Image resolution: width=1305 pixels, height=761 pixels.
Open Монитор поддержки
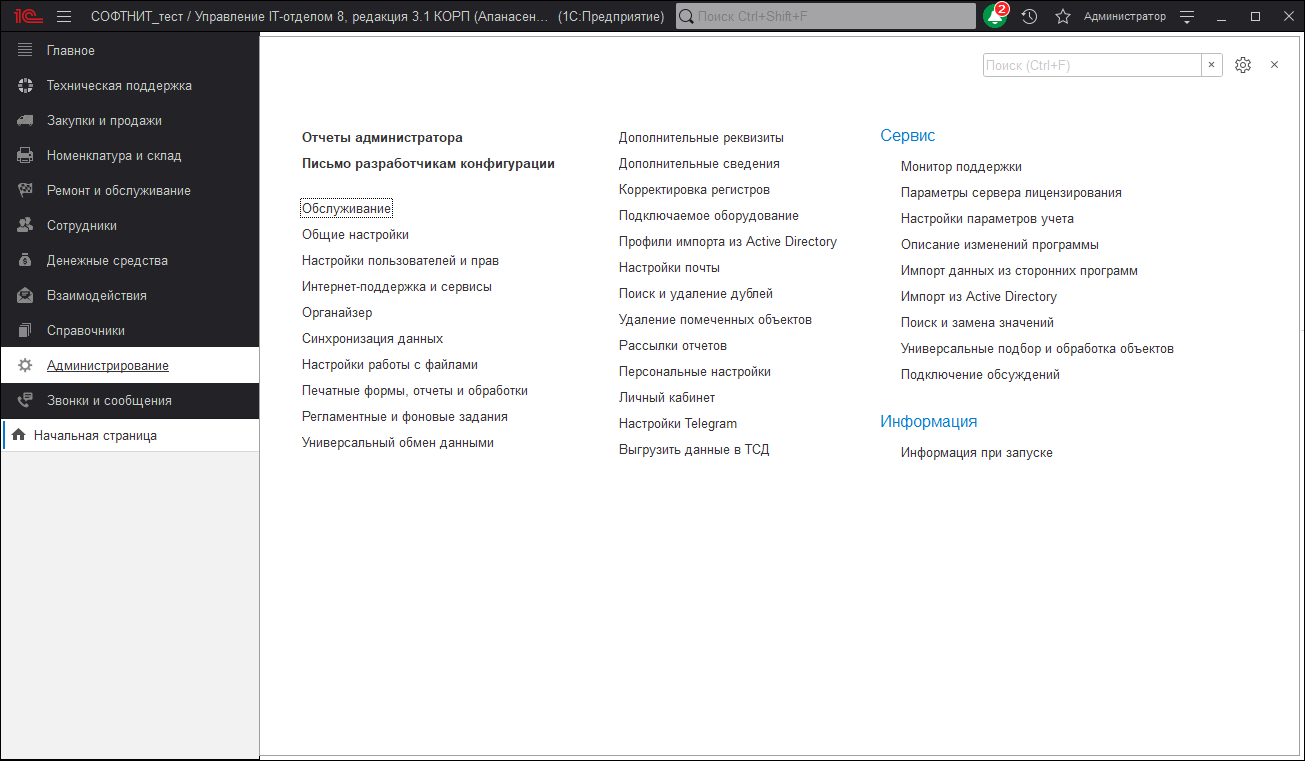(x=961, y=166)
